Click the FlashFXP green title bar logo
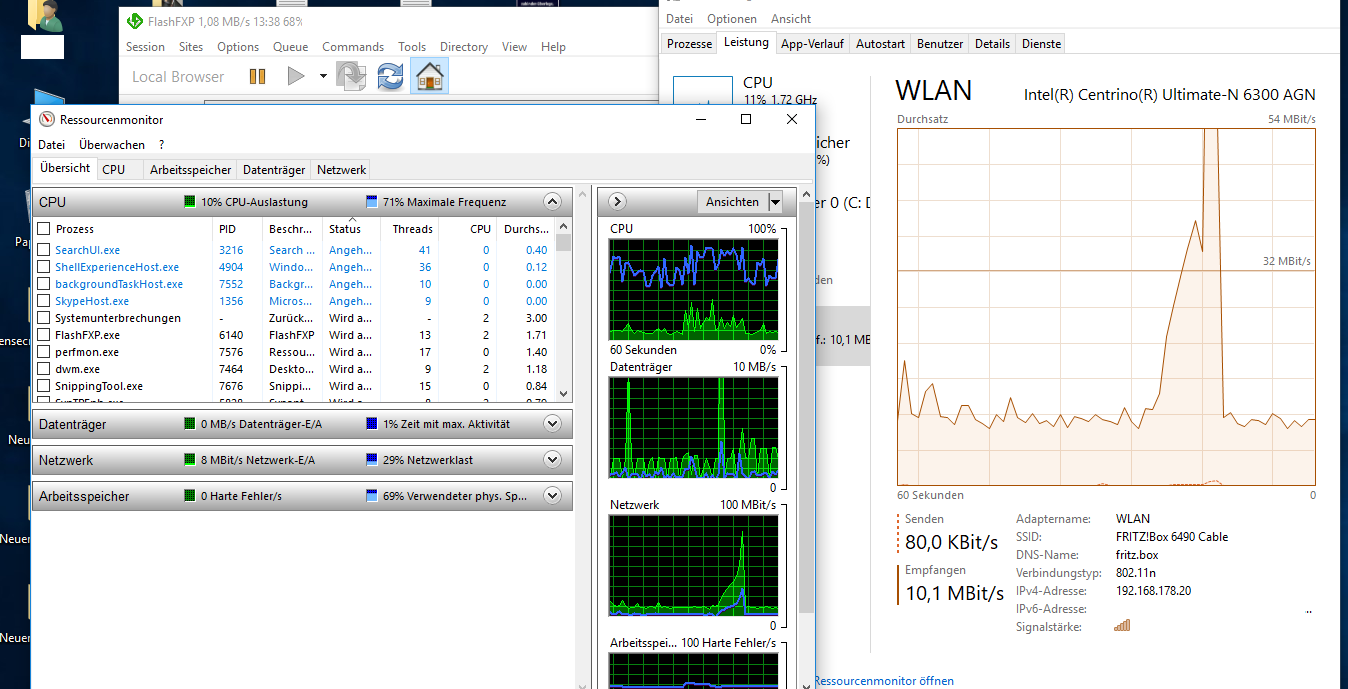This screenshot has width=1348, height=689. 135,21
